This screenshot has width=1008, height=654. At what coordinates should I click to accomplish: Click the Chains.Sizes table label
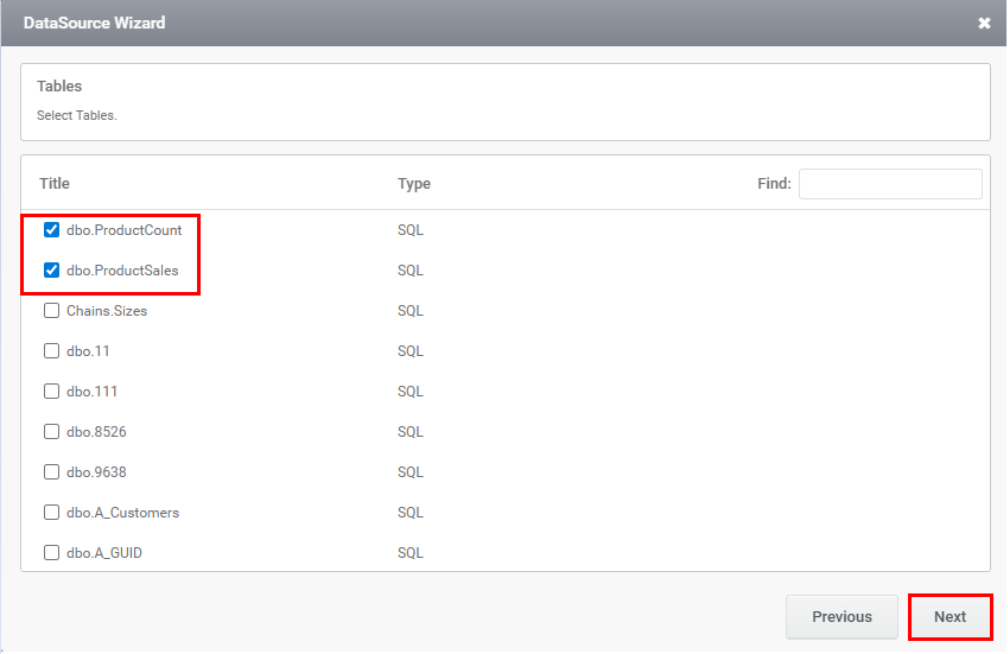pyautogui.click(x=106, y=311)
